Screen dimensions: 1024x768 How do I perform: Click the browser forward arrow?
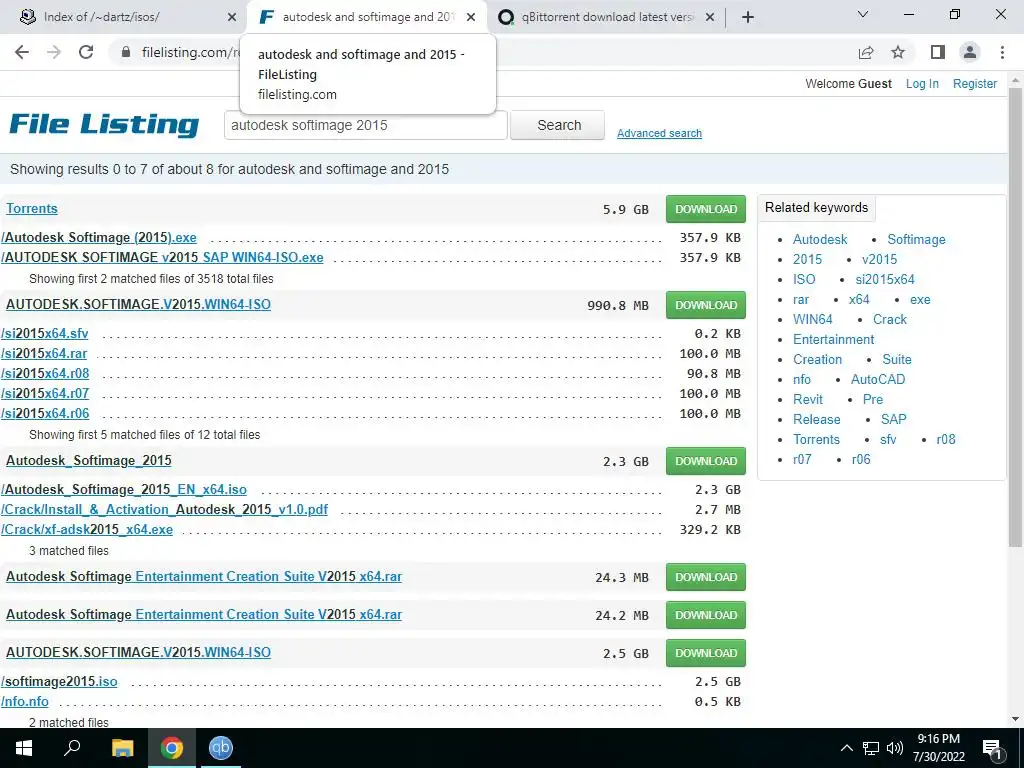[x=54, y=52]
